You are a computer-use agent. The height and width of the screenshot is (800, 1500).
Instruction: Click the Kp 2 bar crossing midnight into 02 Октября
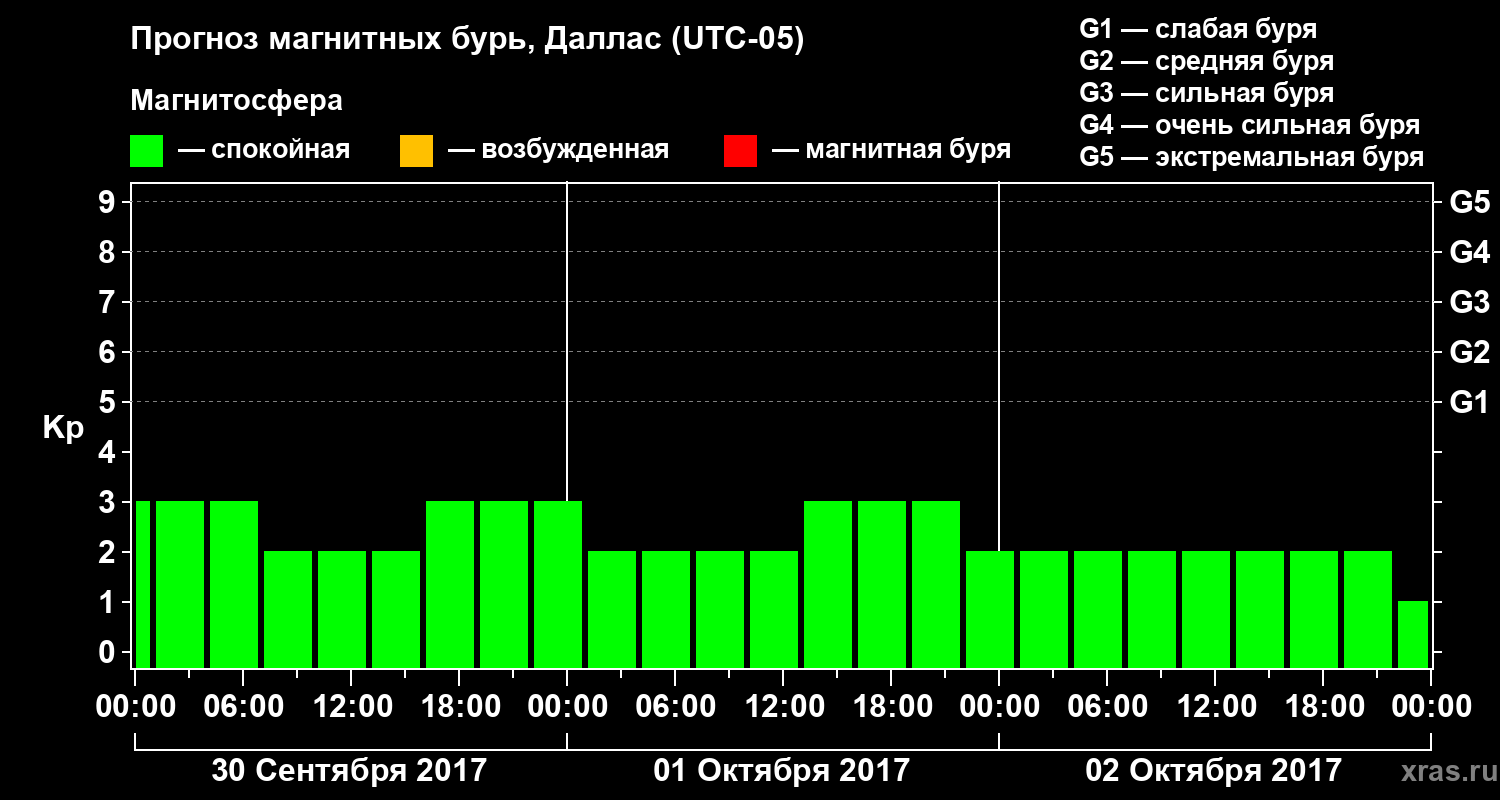point(990,609)
